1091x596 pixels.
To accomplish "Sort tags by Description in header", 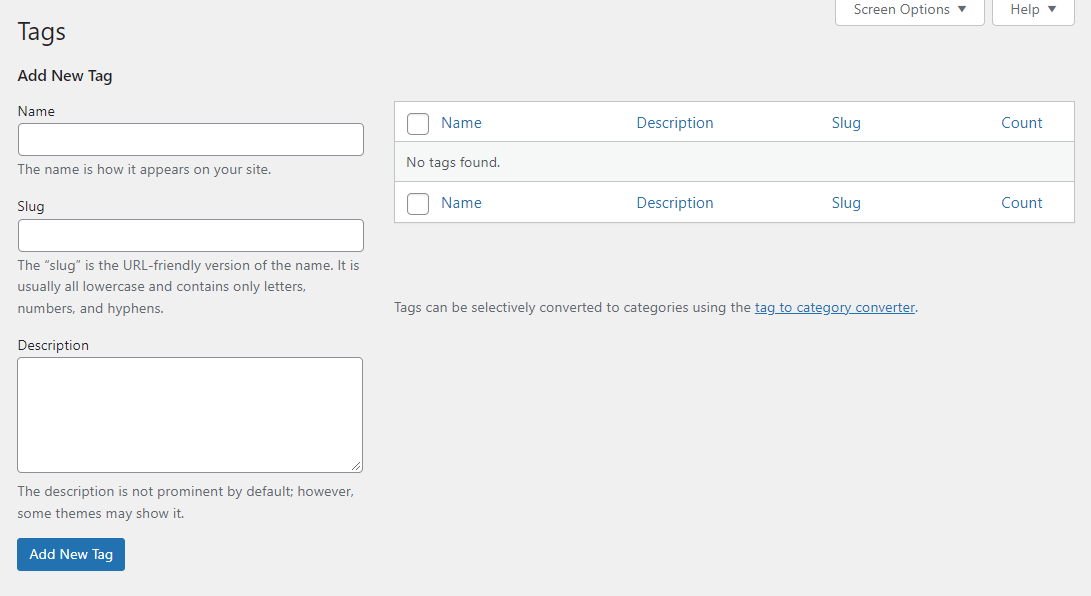I will pyautogui.click(x=675, y=123).
